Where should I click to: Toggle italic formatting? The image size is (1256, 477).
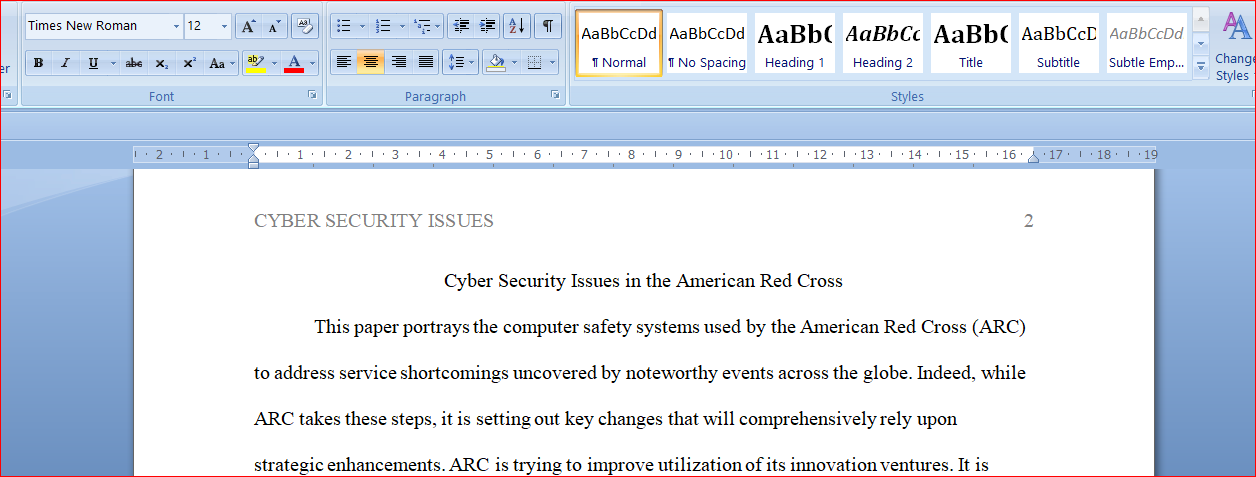tap(65, 63)
